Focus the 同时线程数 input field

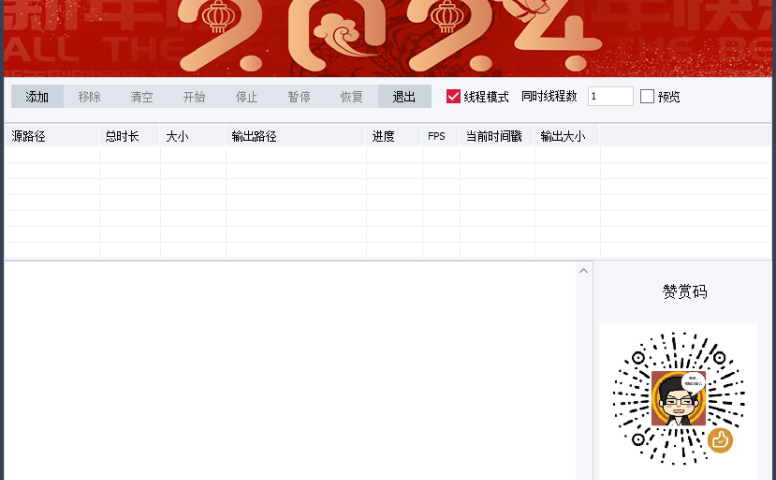(610, 96)
